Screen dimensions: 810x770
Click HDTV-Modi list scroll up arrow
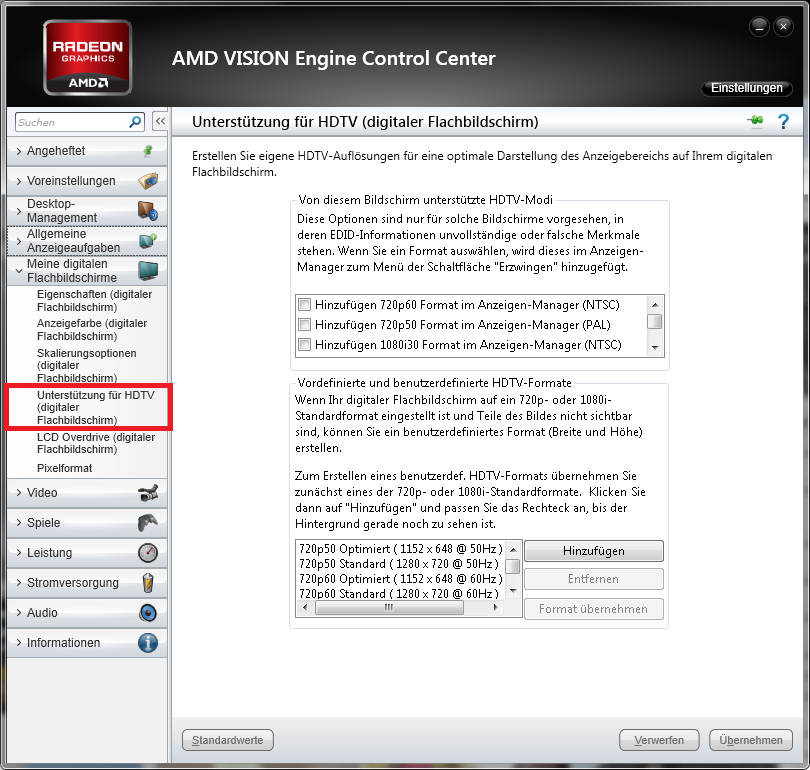[655, 305]
